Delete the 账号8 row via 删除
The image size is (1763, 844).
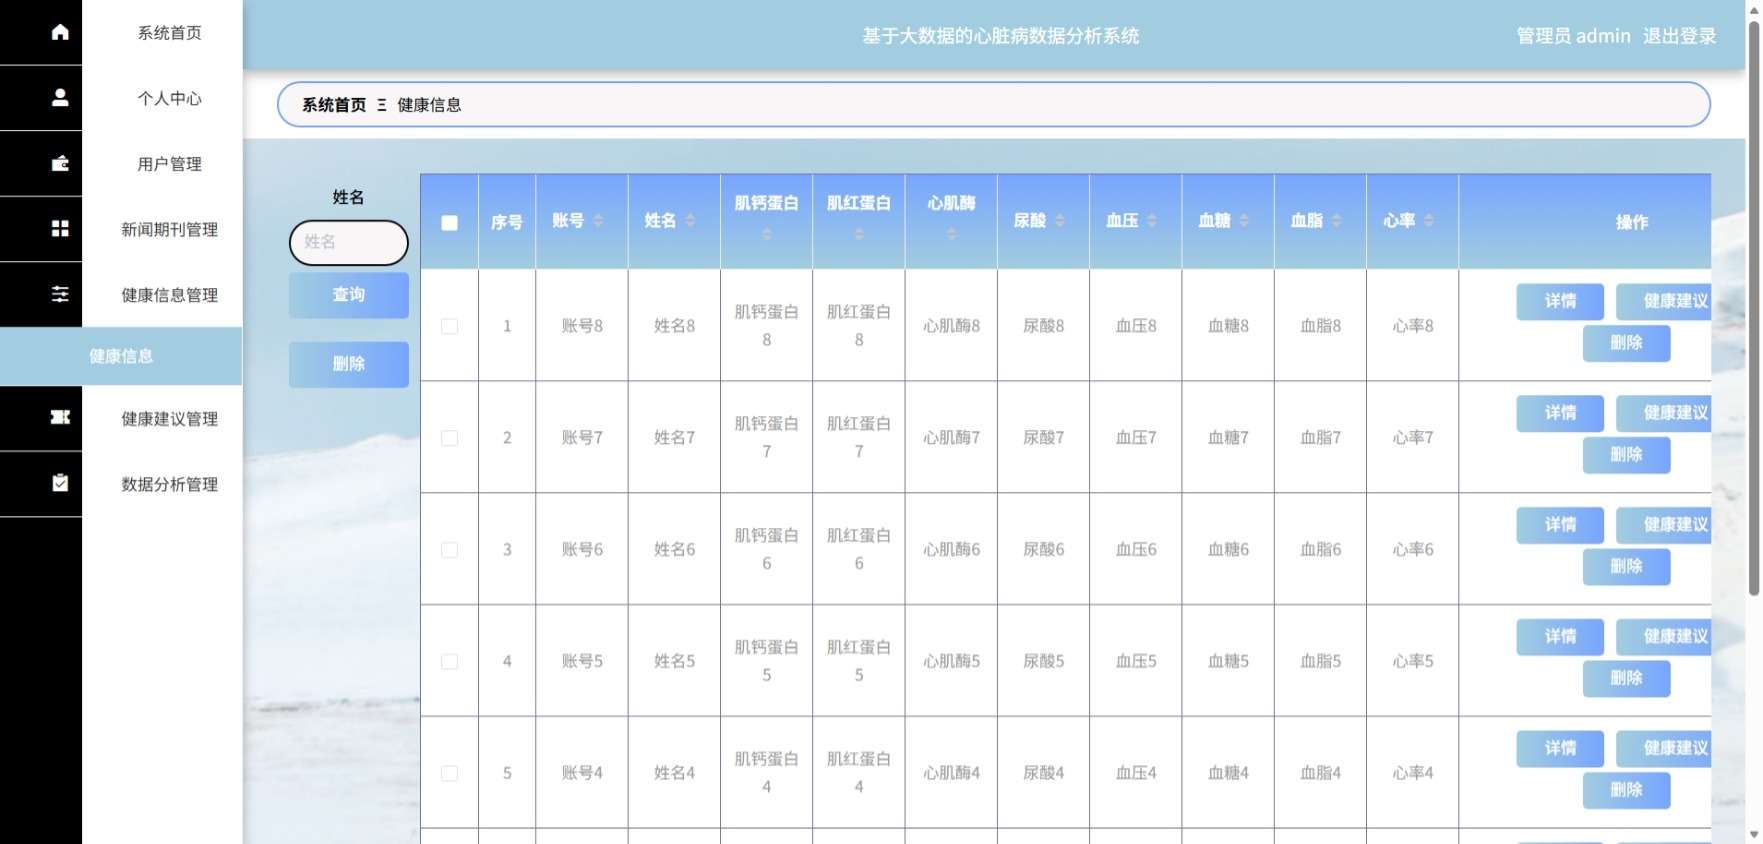coord(1626,343)
